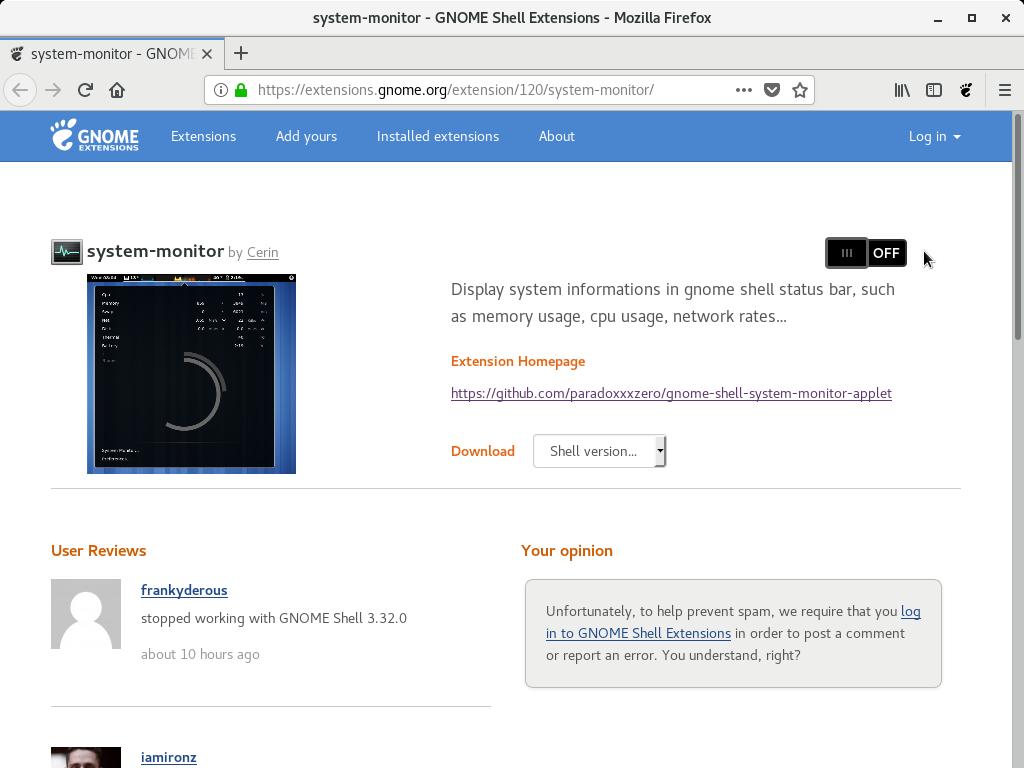Open the Shell version dropdown
The image size is (1024, 768).
599,451
